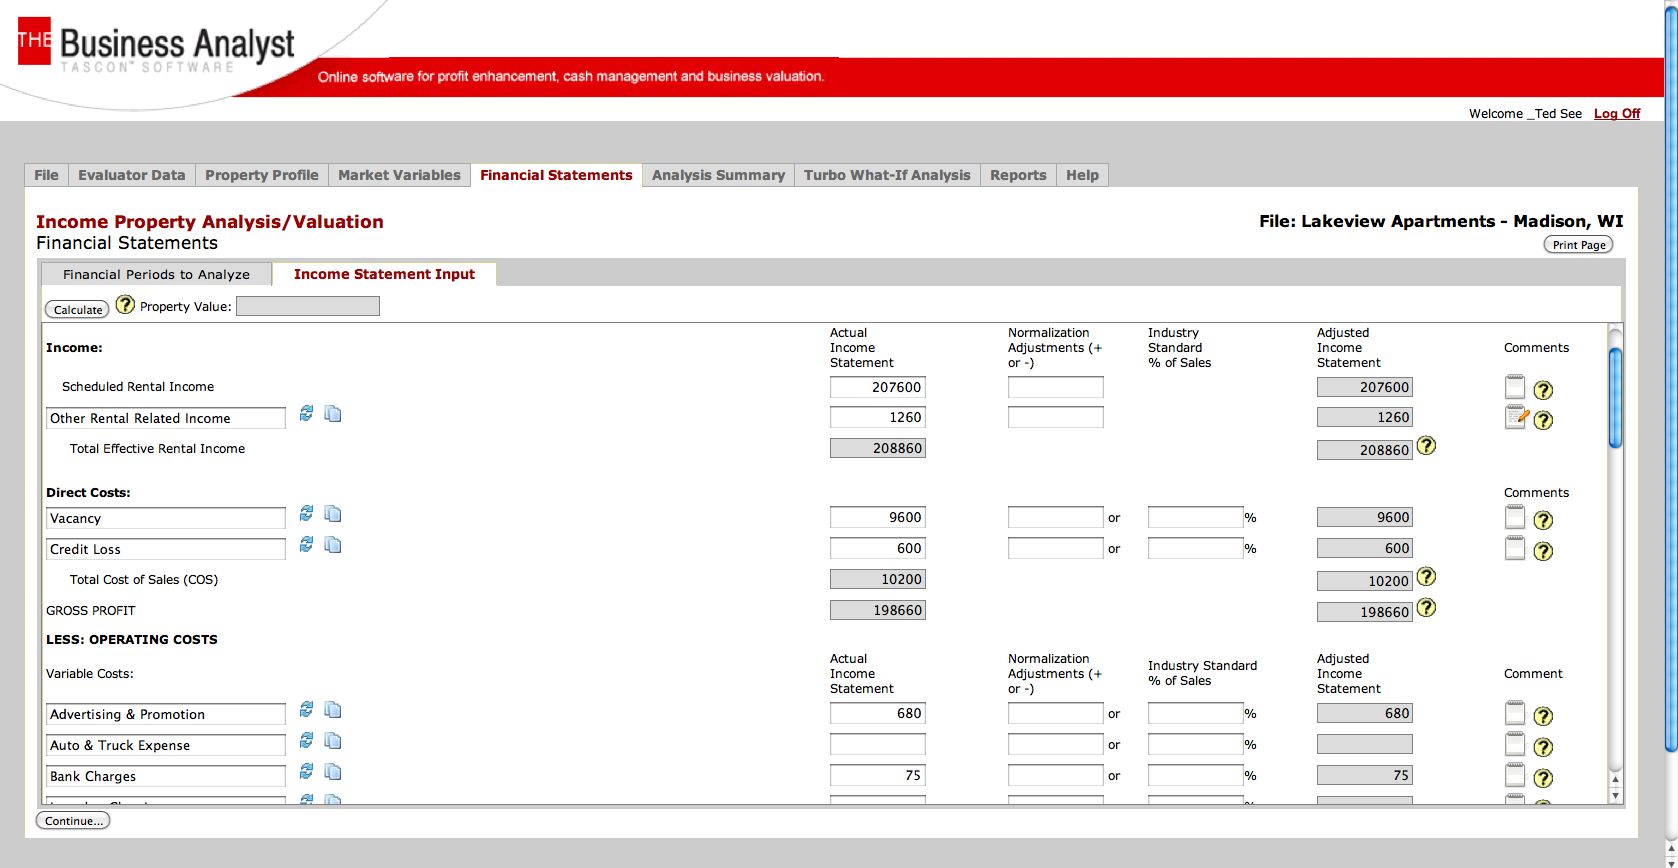Open help icon in Vacancy comments column

(1543, 520)
